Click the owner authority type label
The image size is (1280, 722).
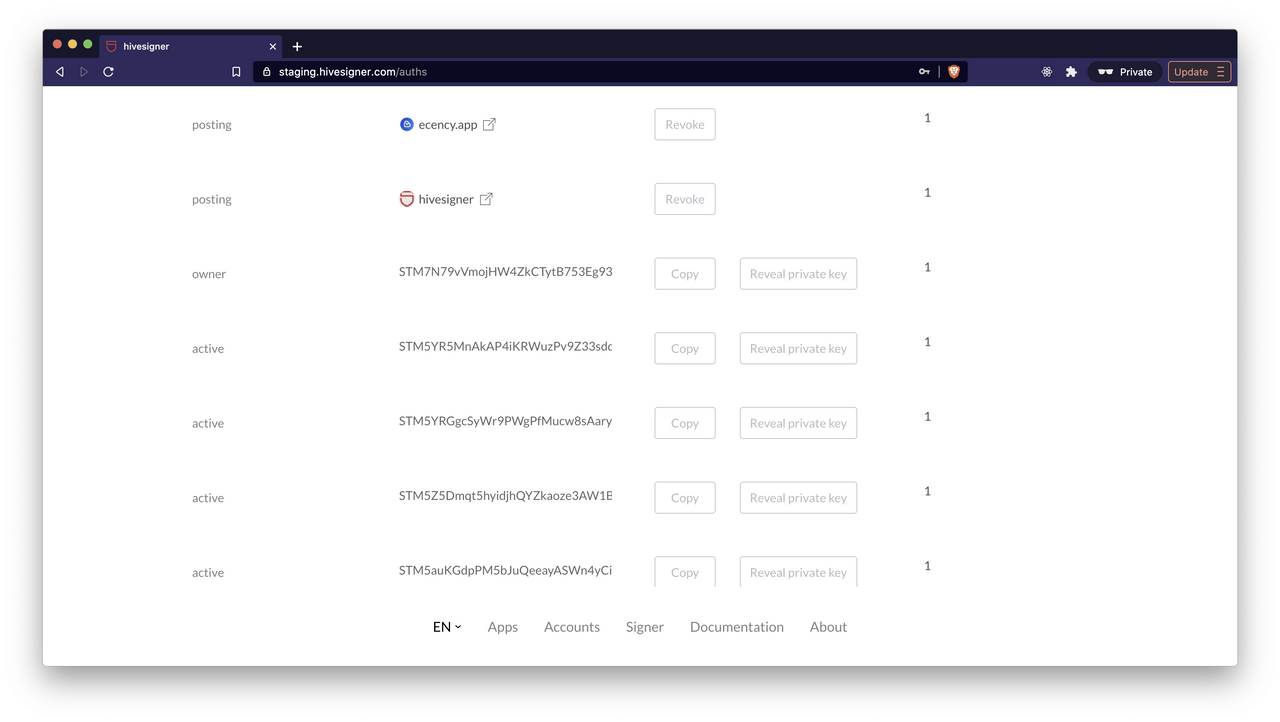tap(209, 274)
